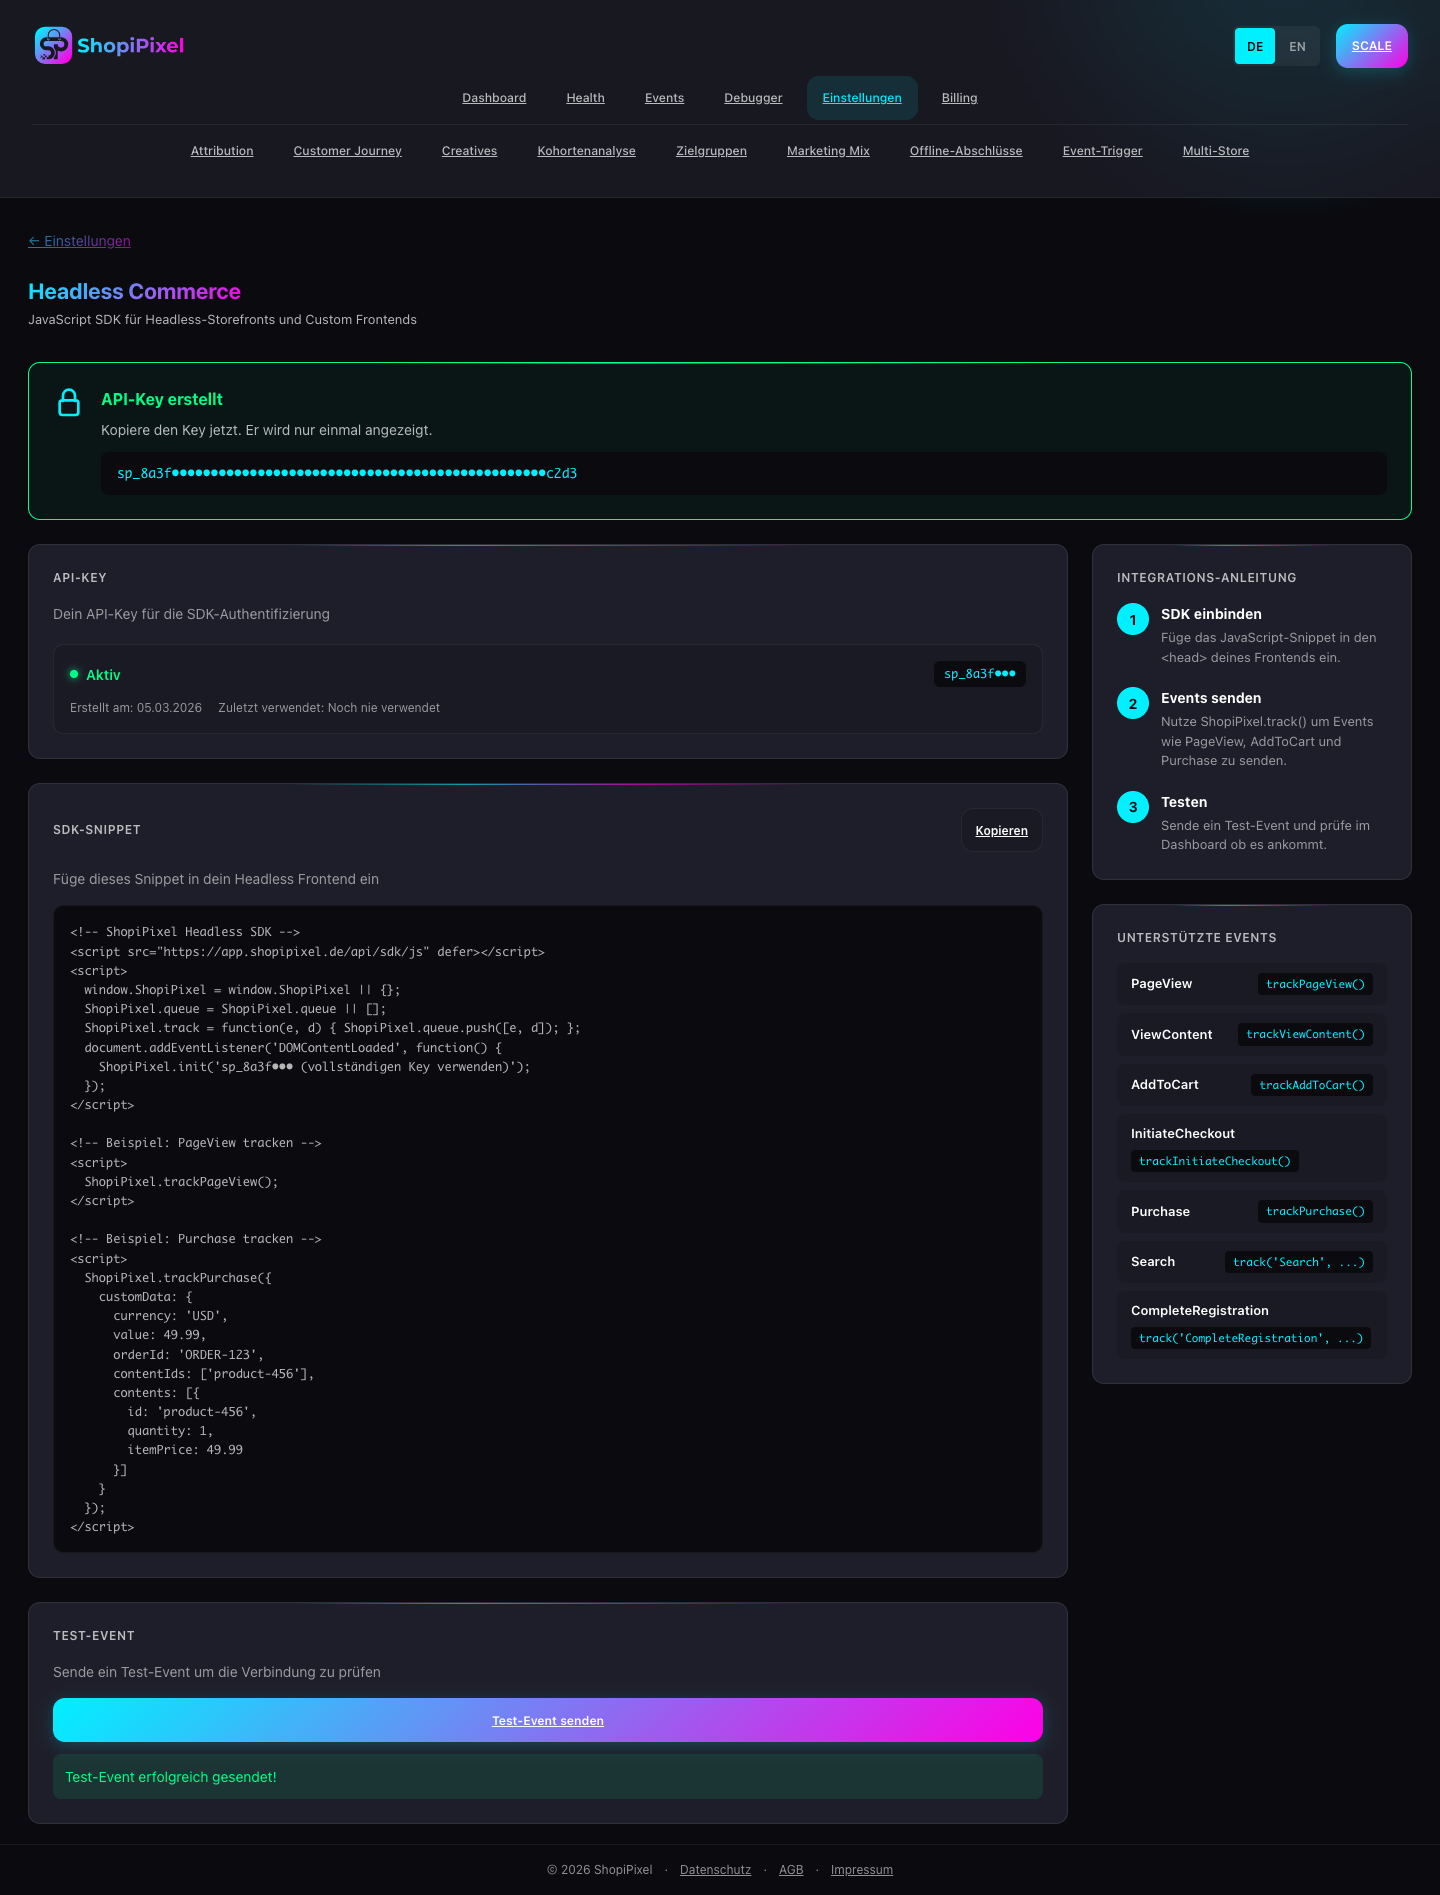Click the PageView event label
This screenshot has height=1895, width=1440.
tap(1161, 984)
